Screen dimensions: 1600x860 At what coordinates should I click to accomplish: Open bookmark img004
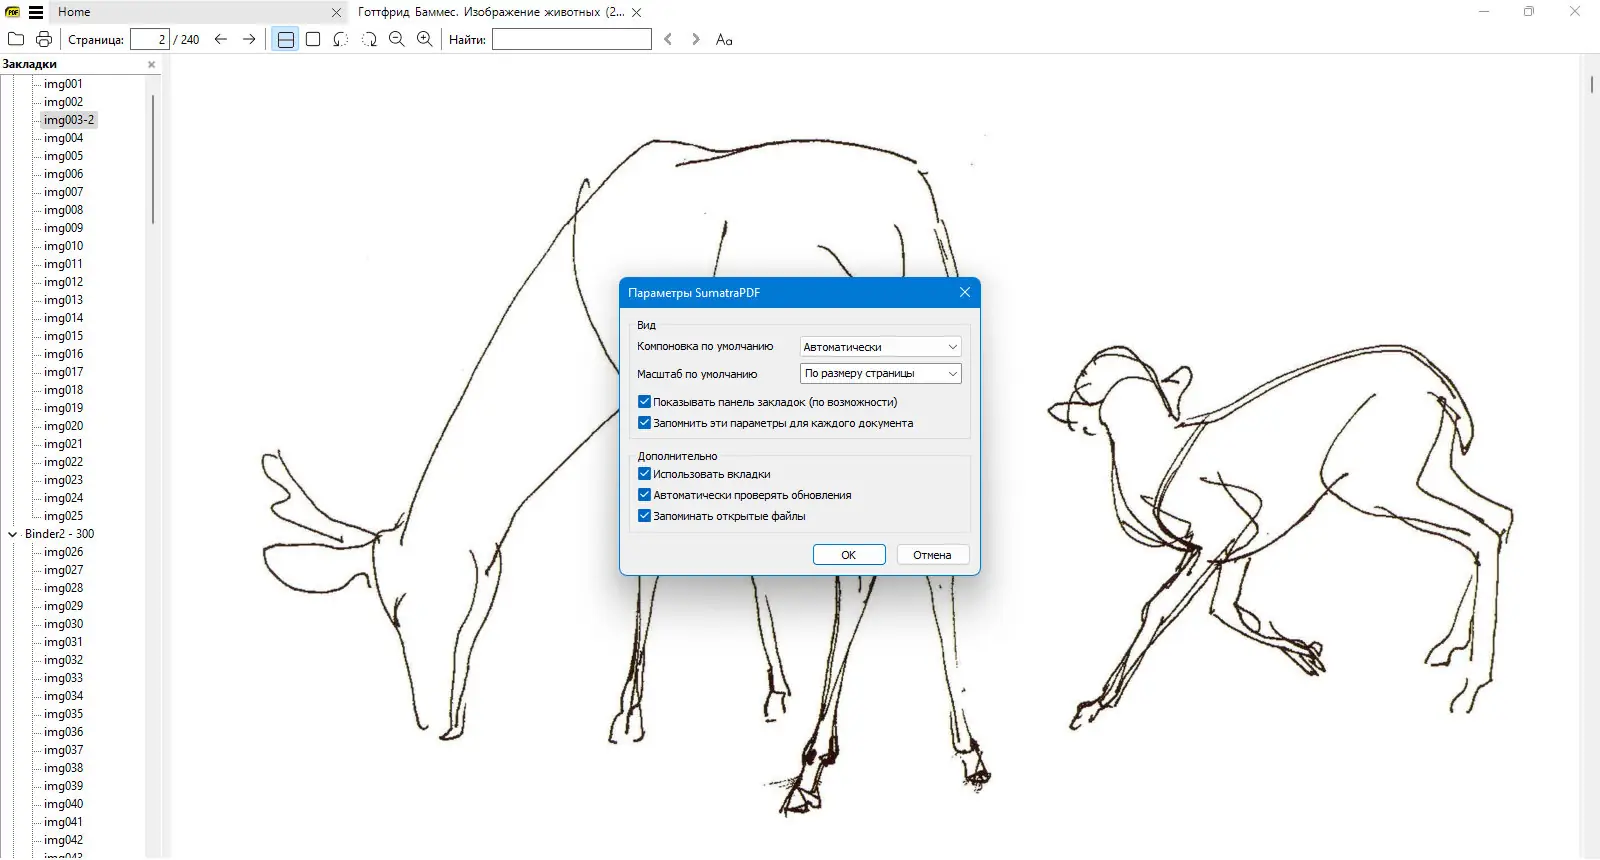[63, 138]
